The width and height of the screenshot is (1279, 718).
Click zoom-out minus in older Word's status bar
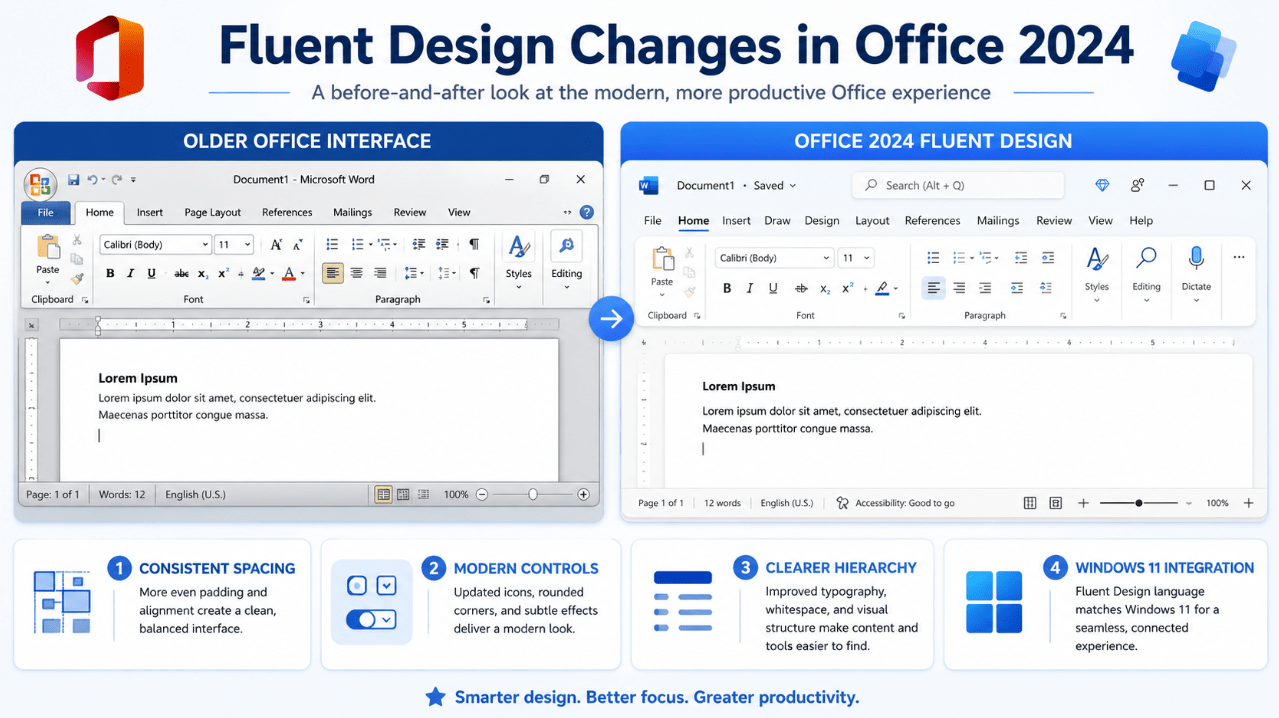coord(482,494)
